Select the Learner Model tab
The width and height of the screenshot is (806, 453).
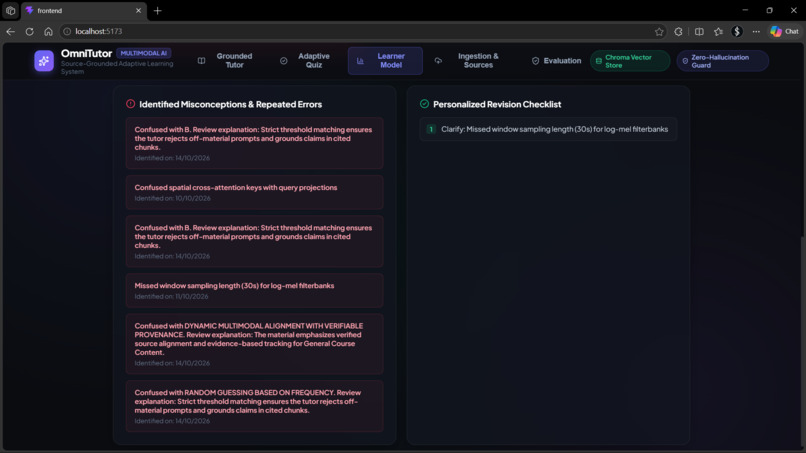pyautogui.click(x=385, y=61)
